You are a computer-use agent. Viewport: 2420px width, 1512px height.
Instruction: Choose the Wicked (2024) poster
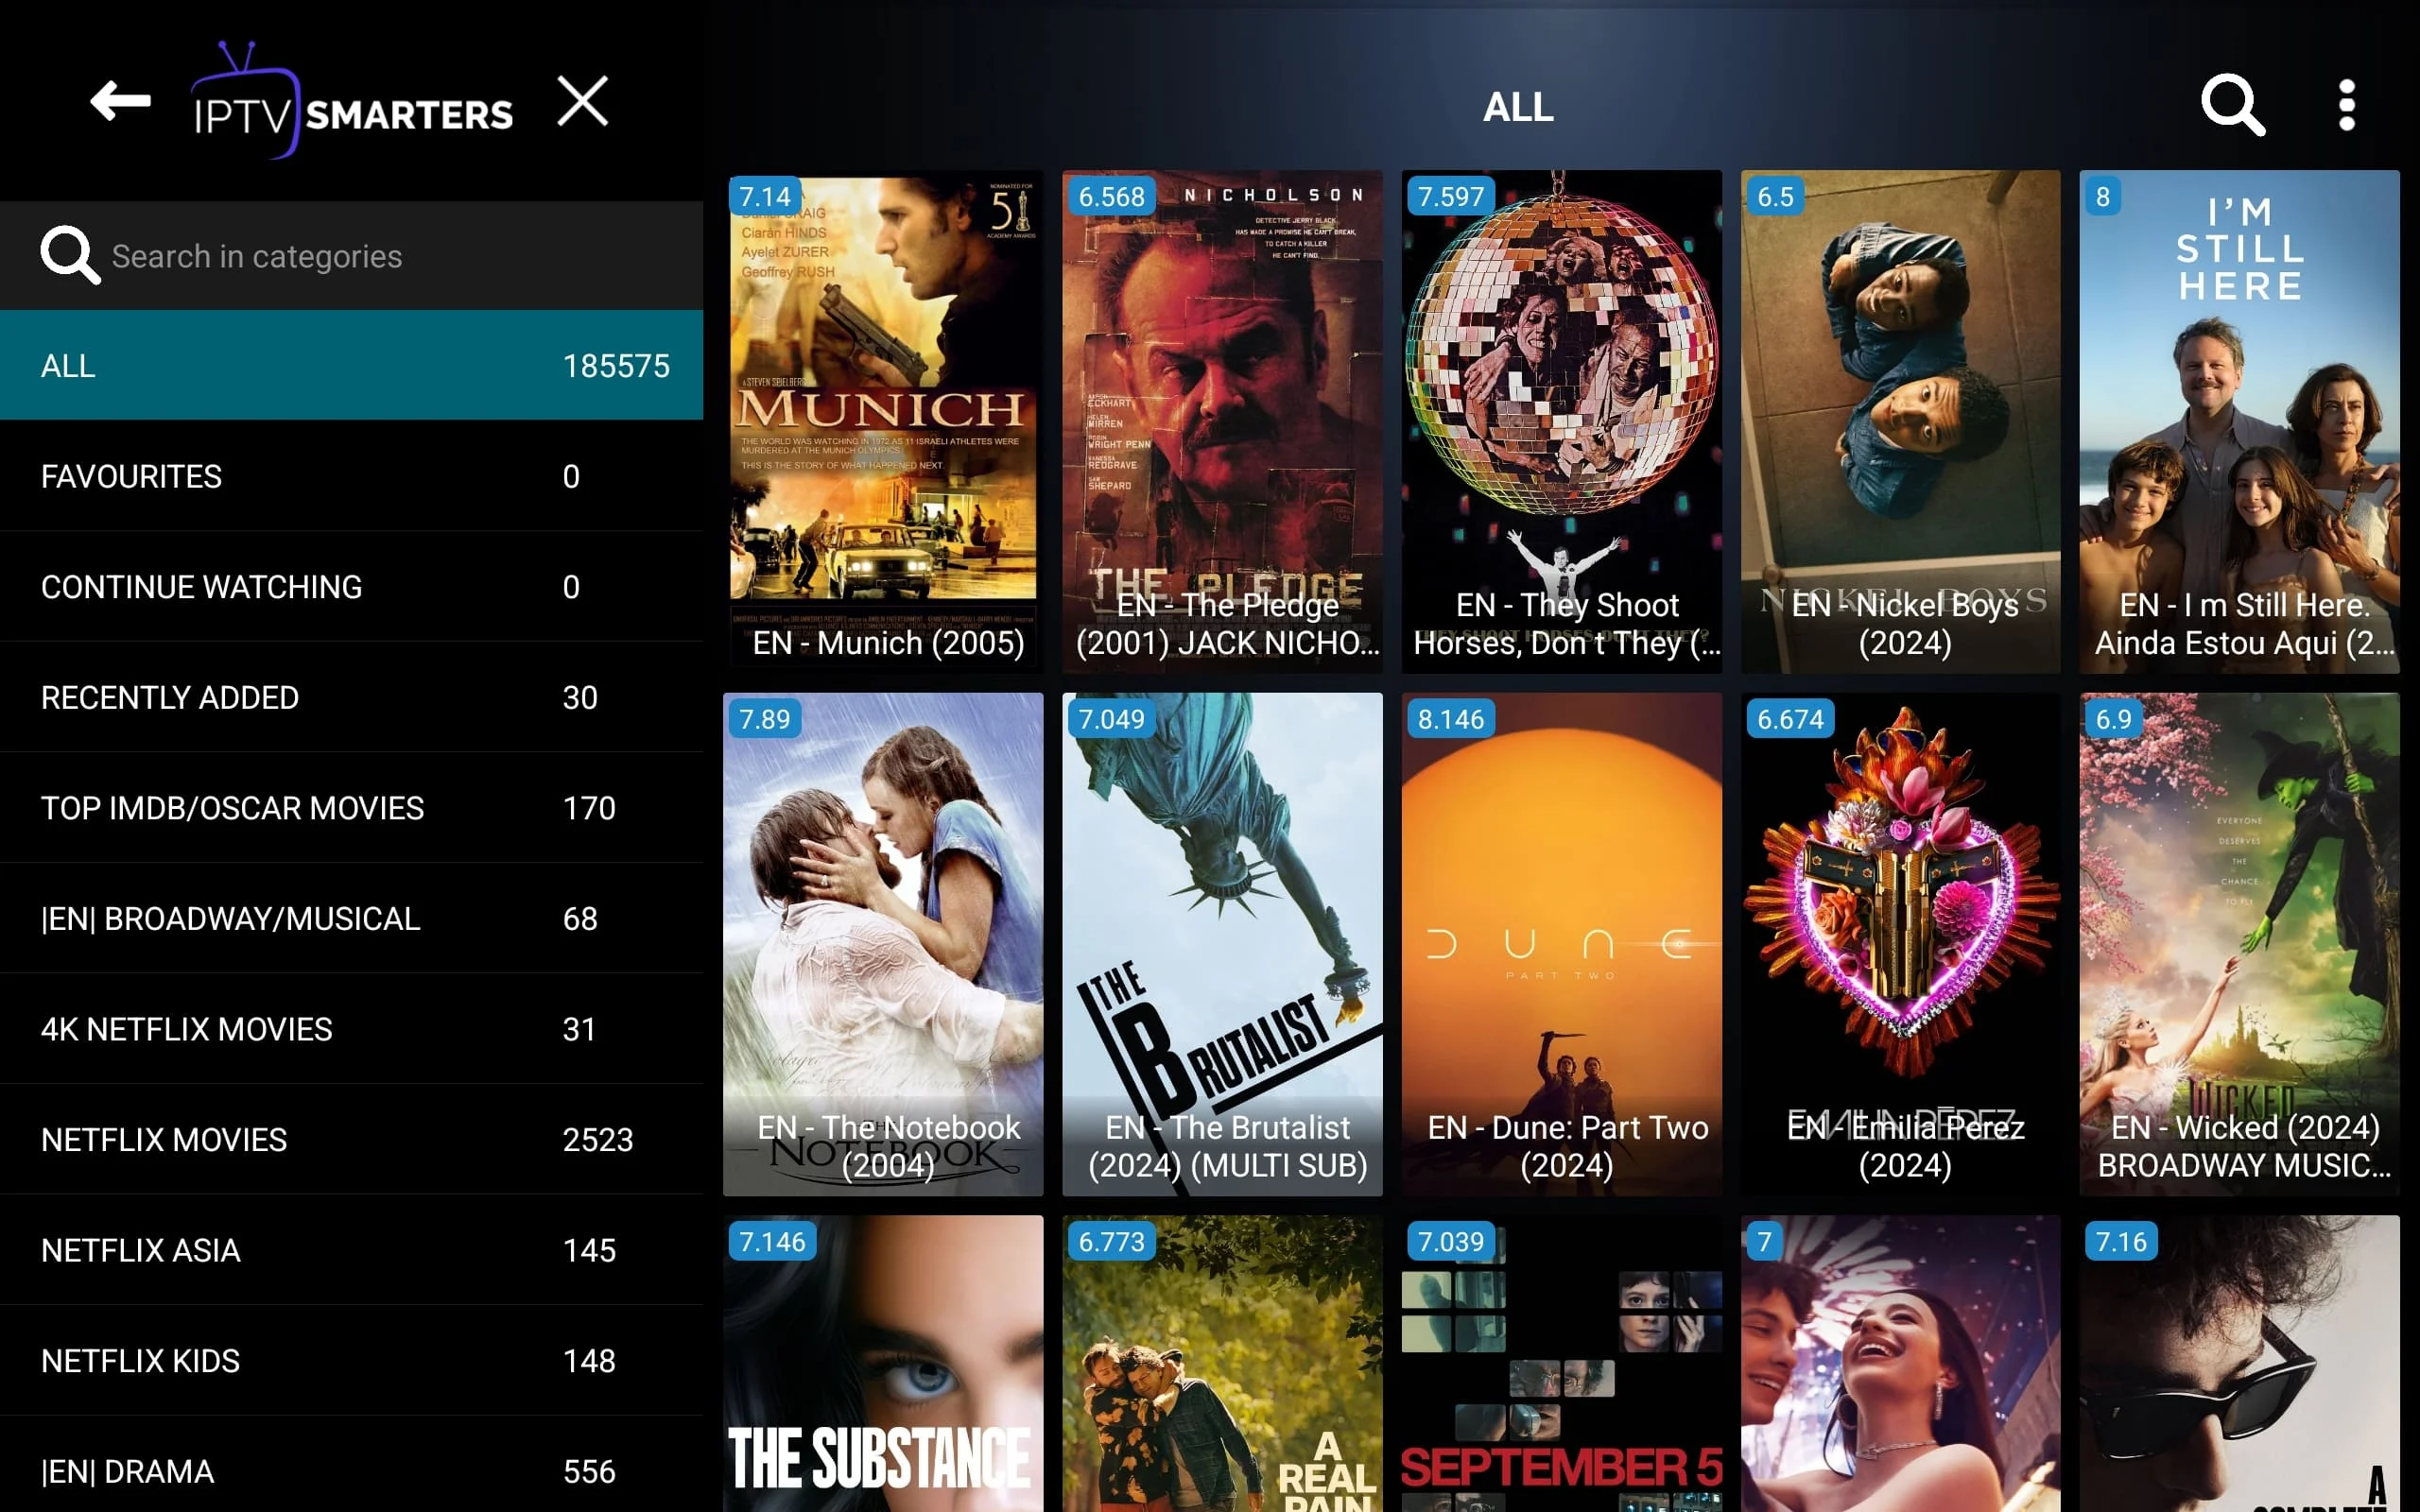click(x=2239, y=944)
